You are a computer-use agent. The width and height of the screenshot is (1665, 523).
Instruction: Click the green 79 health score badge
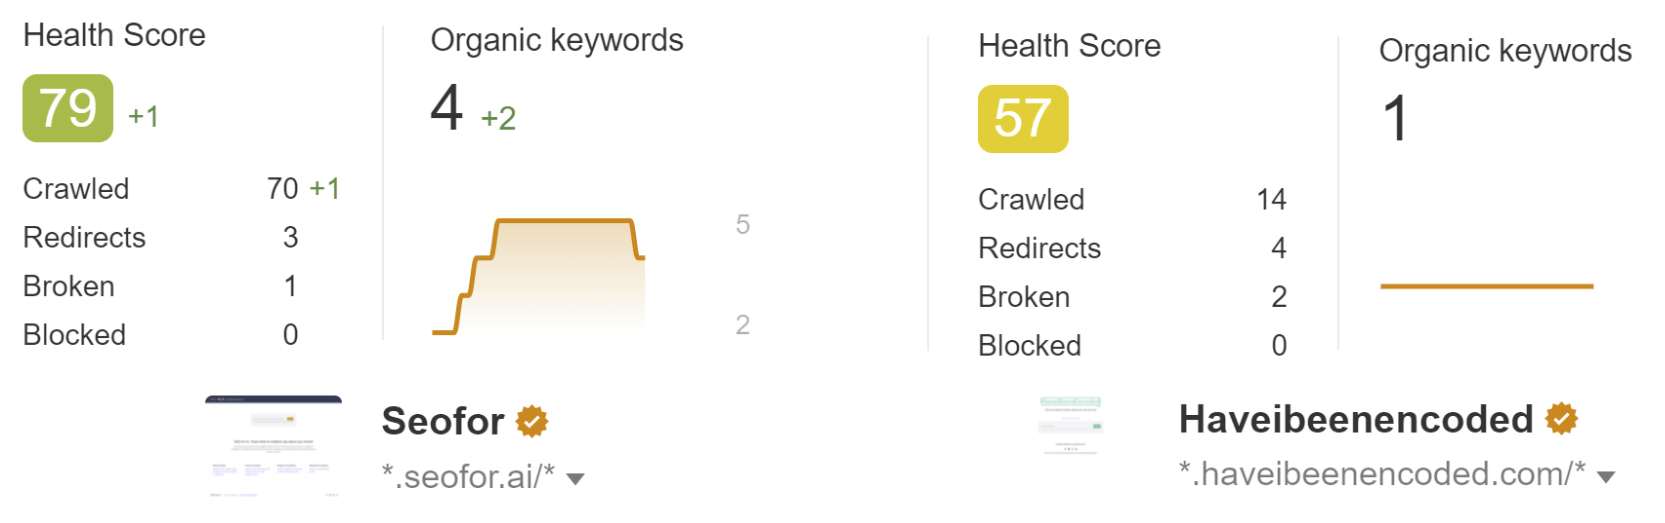(68, 108)
